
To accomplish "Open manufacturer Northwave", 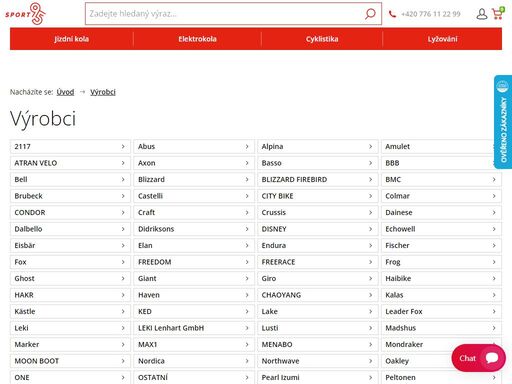I will tap(318, 361).
